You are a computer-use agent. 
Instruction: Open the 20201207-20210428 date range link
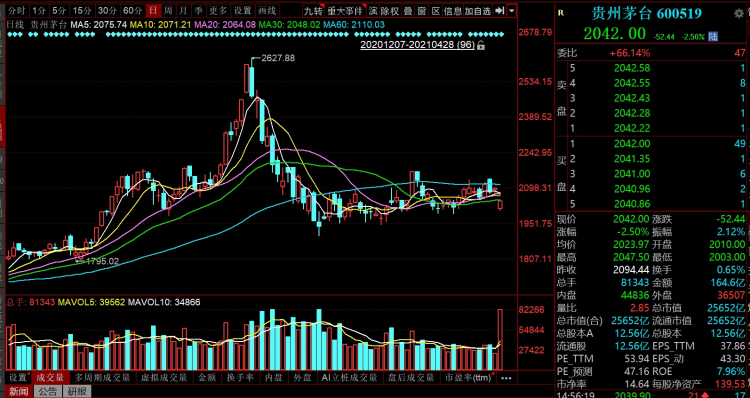pyautogui.click(x=417, y=45)
